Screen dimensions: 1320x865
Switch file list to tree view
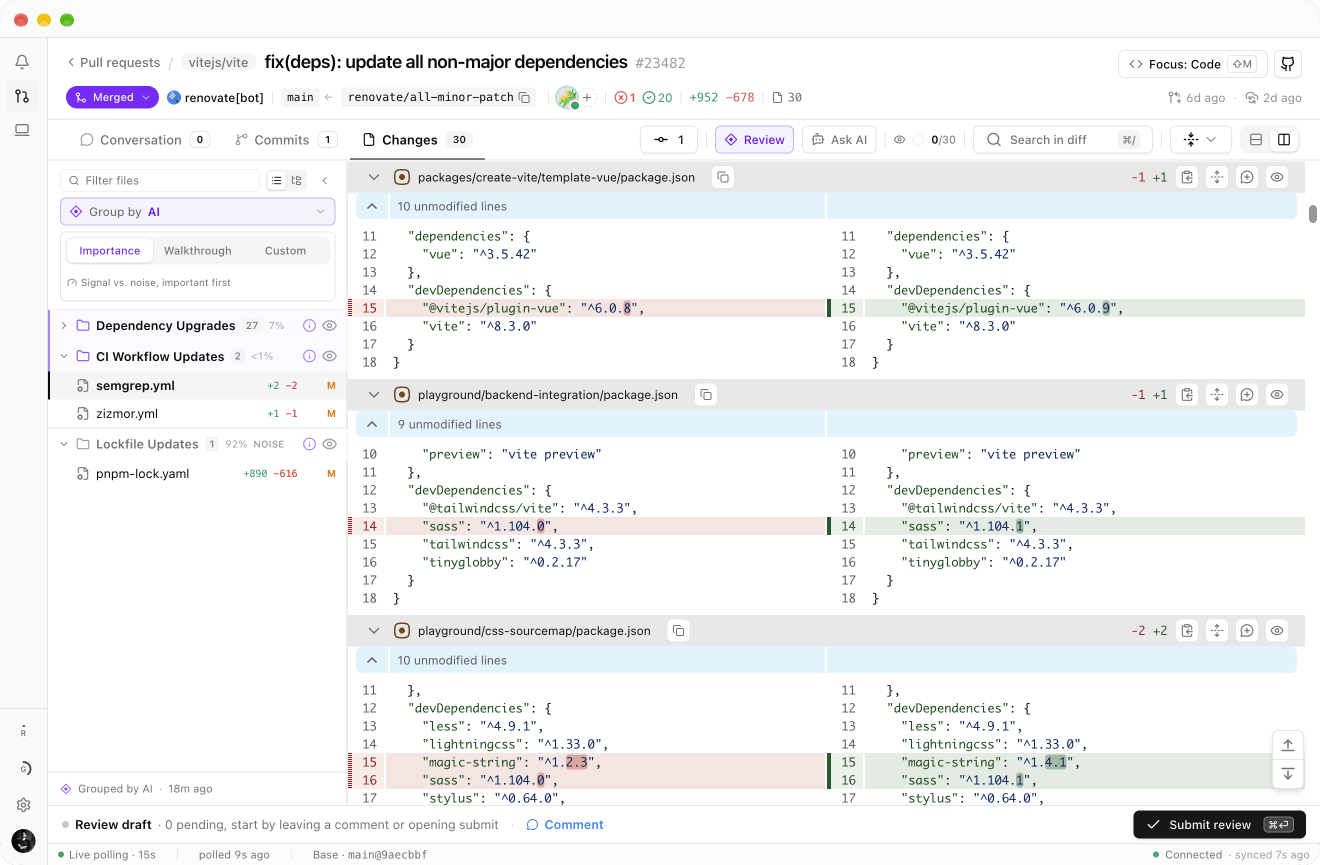pyautogui.click(x=297, y=181)
